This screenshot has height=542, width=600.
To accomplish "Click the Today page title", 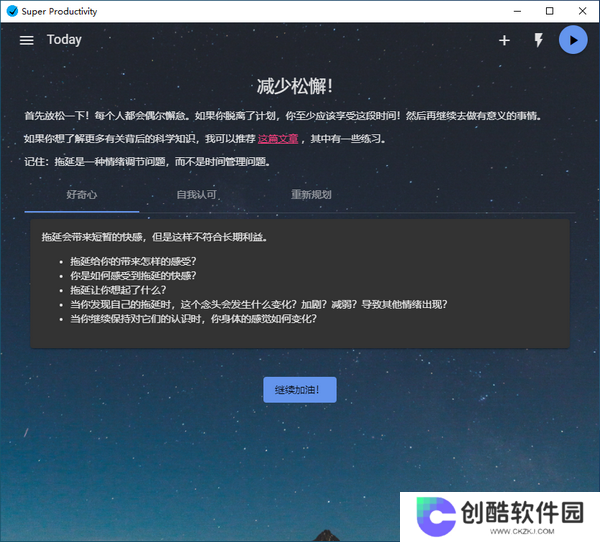I will tap(64, 40).
